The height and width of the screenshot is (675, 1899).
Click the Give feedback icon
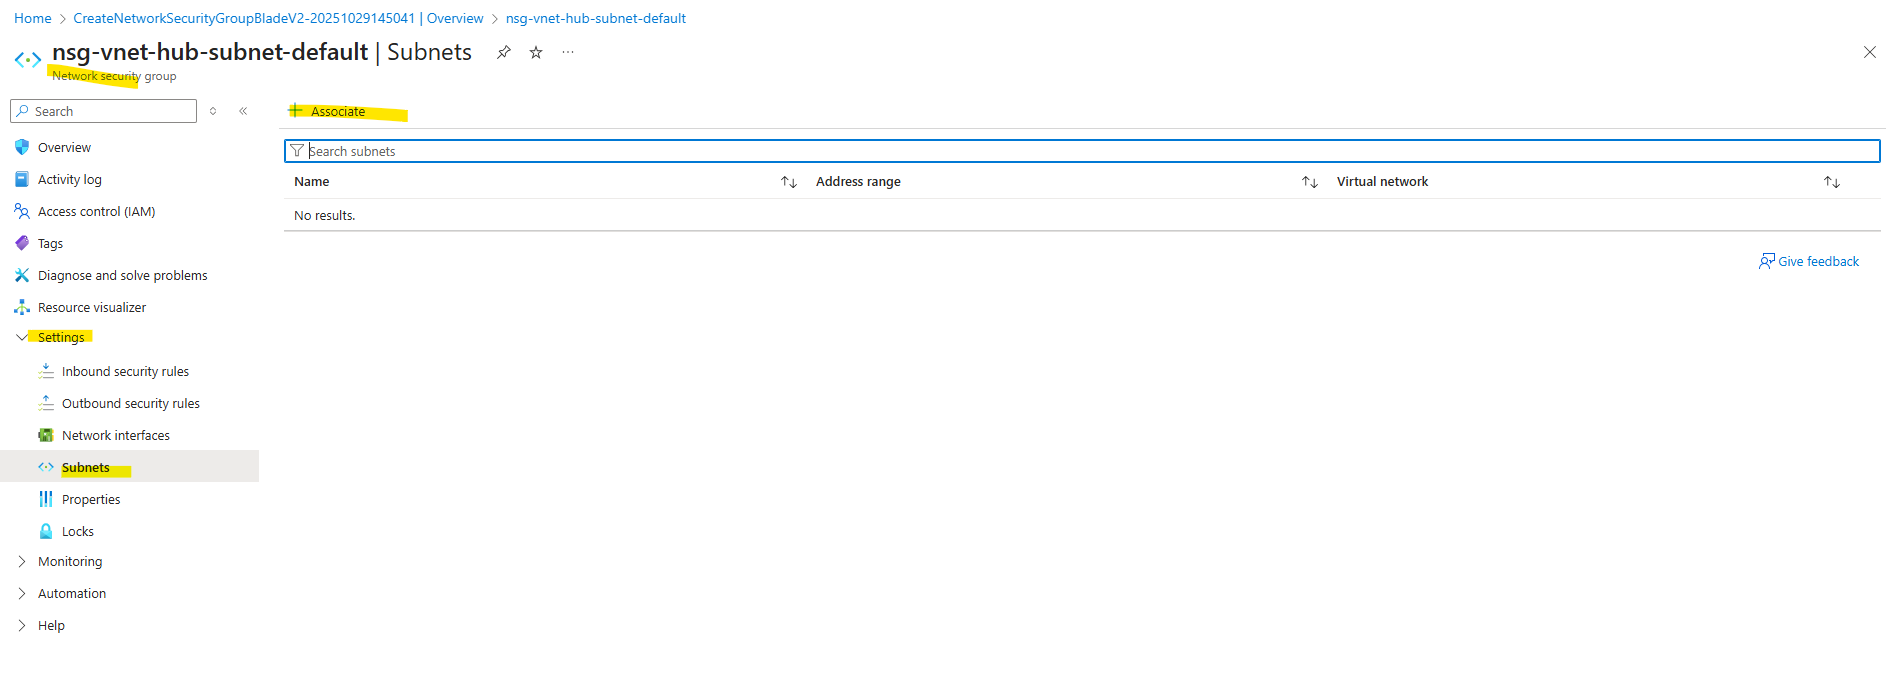(1767, 261)
